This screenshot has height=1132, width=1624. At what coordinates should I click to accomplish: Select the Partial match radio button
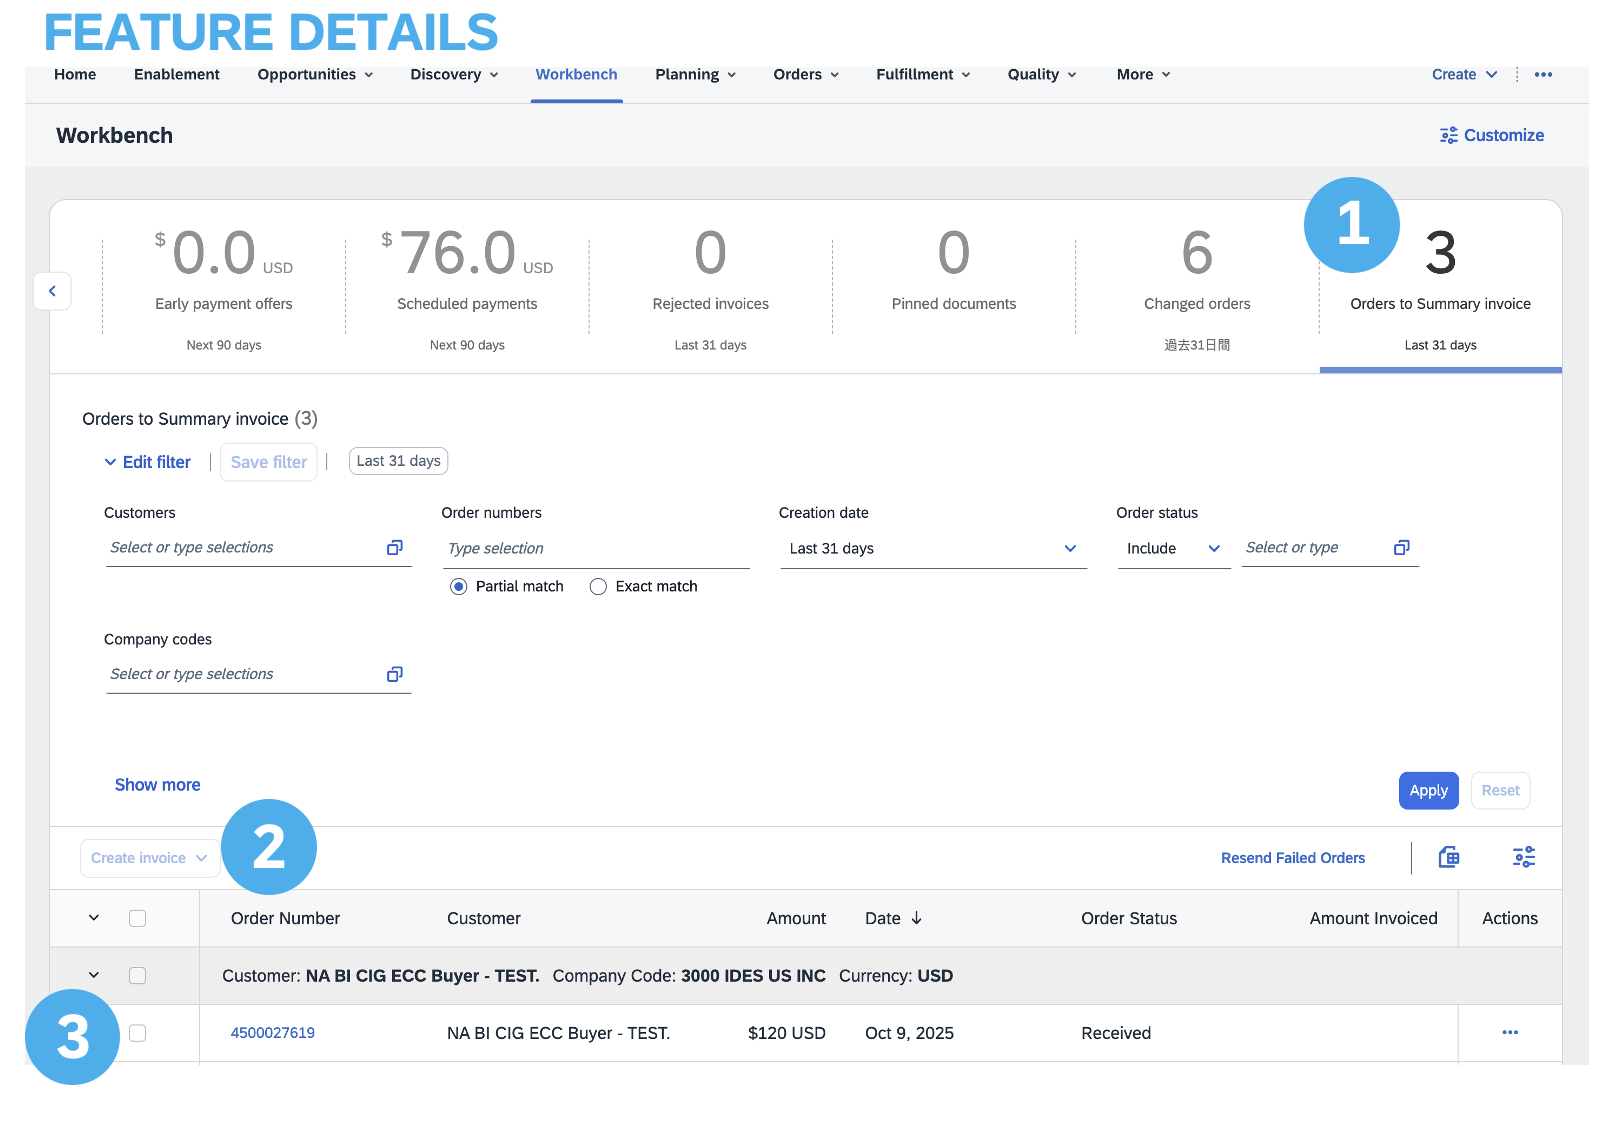coord(458,587)
